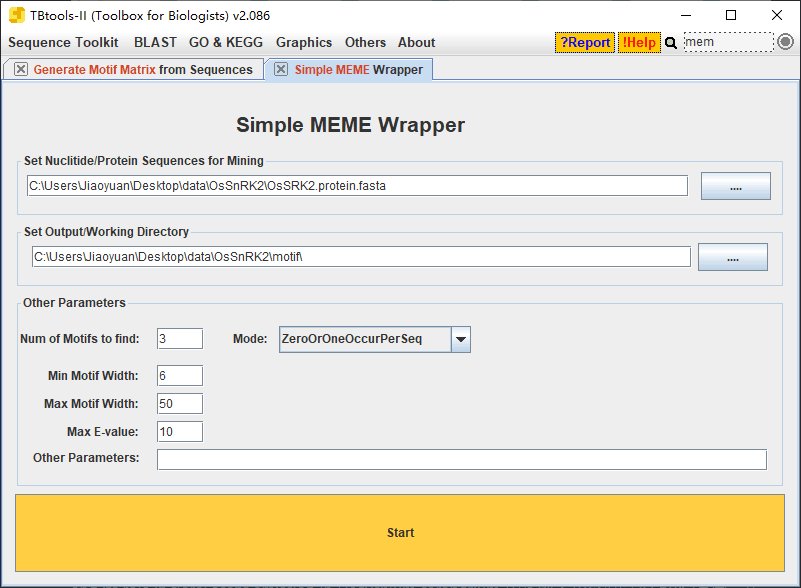Switch to Generate Motif Matrix from Sequences tab

(x=143, y=69)
